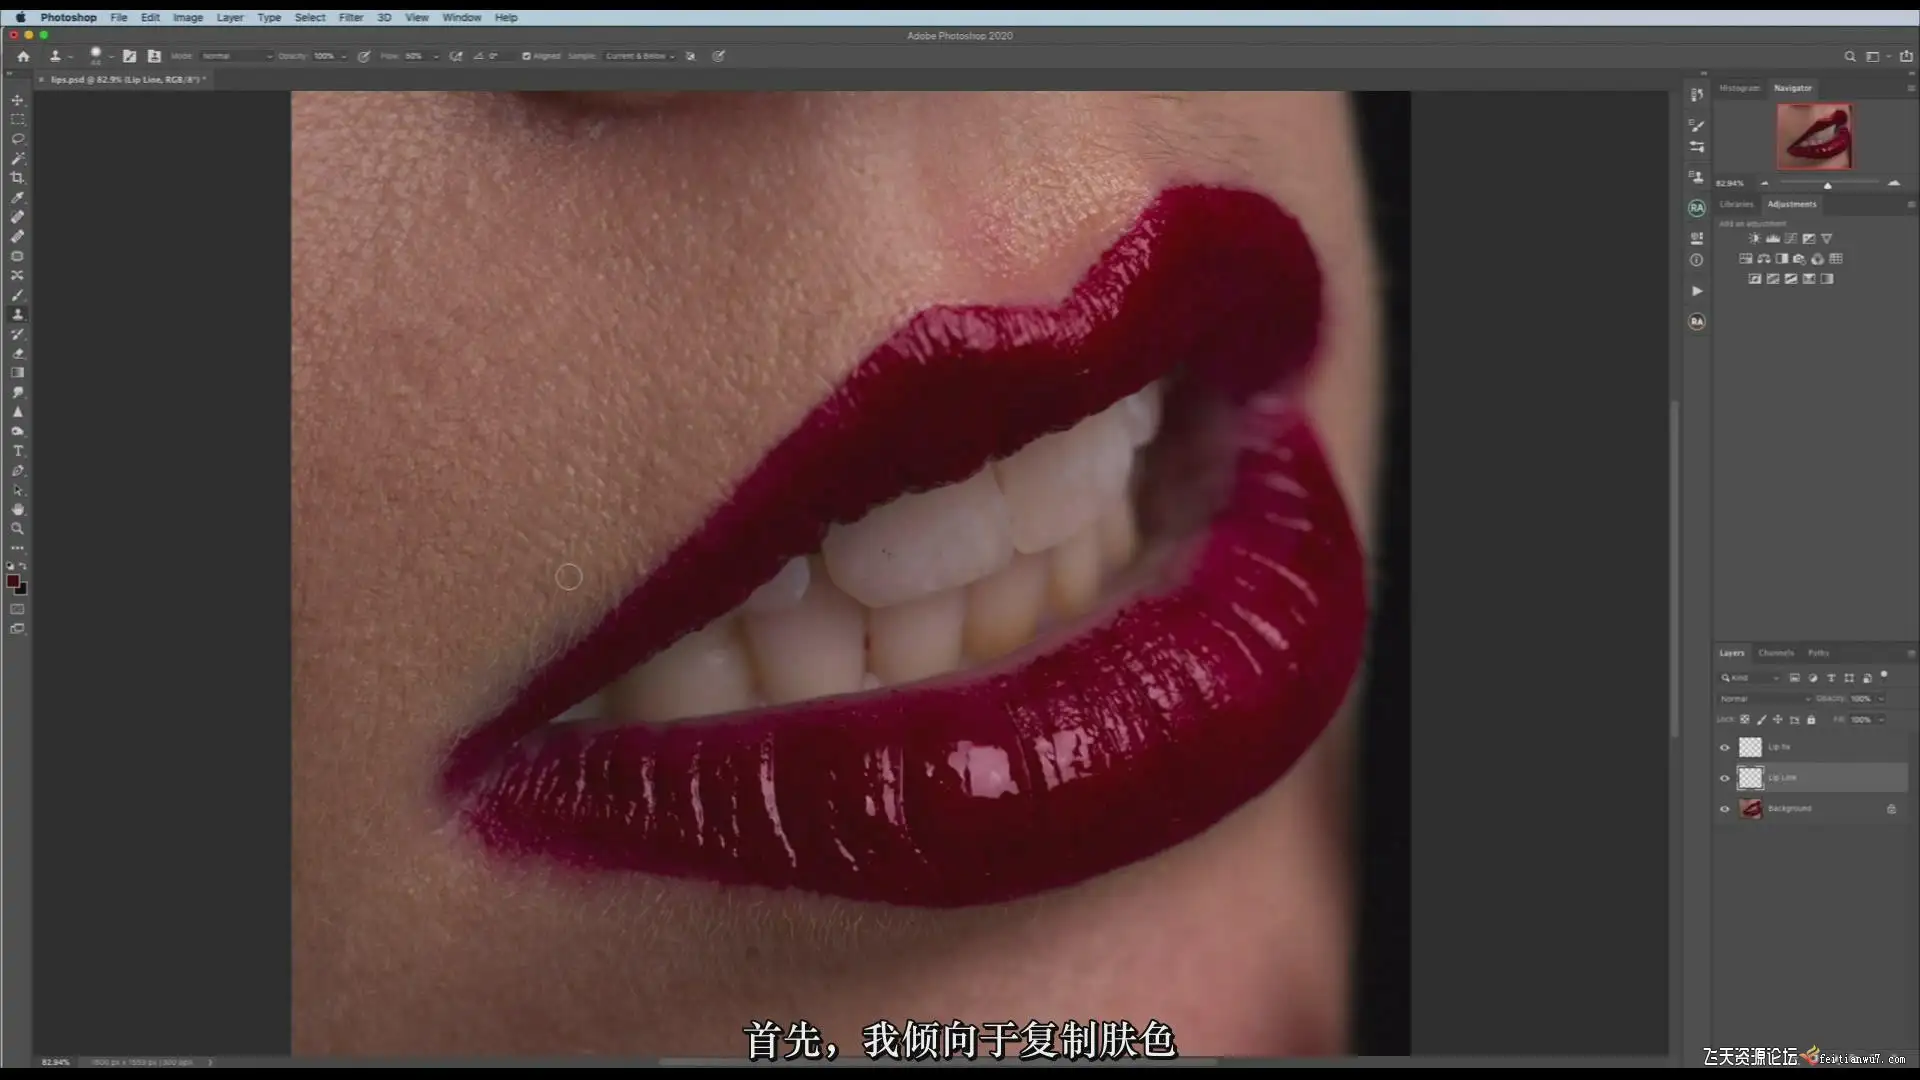This screenshot has height=1080, width=1920.
Task: Open the Flow dropdown in options bar
Action: coord(435,56)
